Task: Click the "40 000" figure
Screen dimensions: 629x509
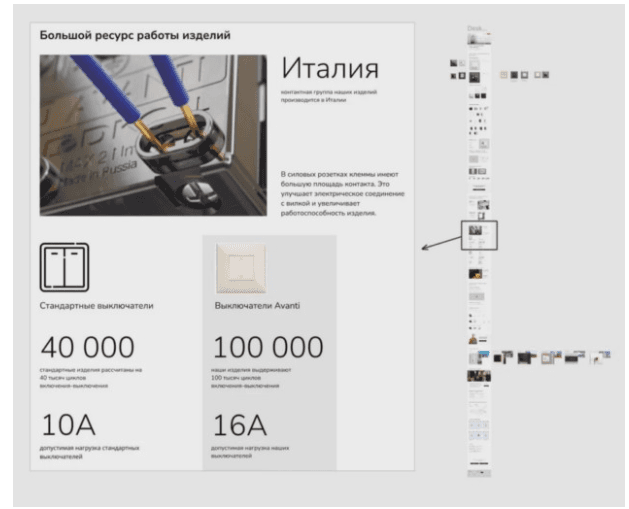Action: point(87,347)
